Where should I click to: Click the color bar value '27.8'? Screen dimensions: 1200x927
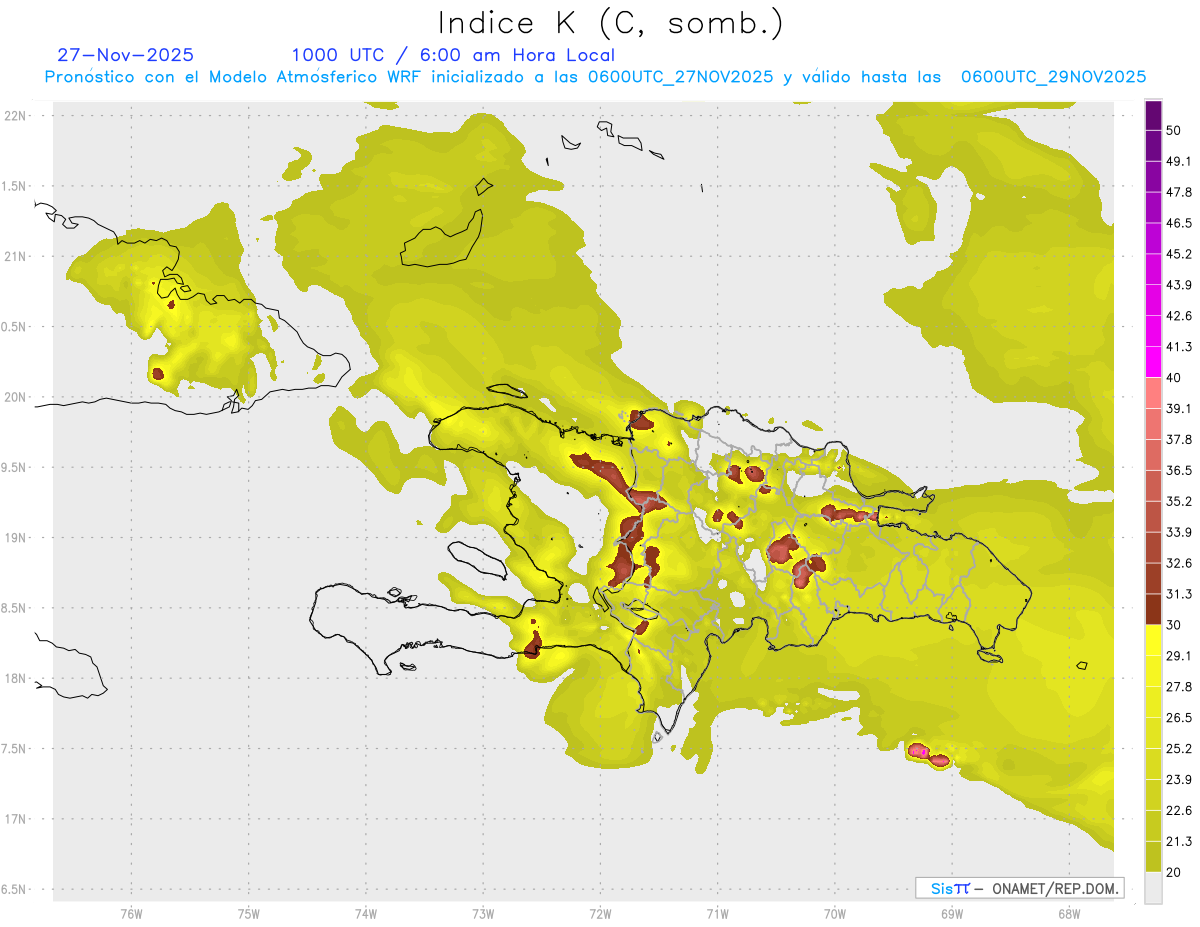(1179, 686)
